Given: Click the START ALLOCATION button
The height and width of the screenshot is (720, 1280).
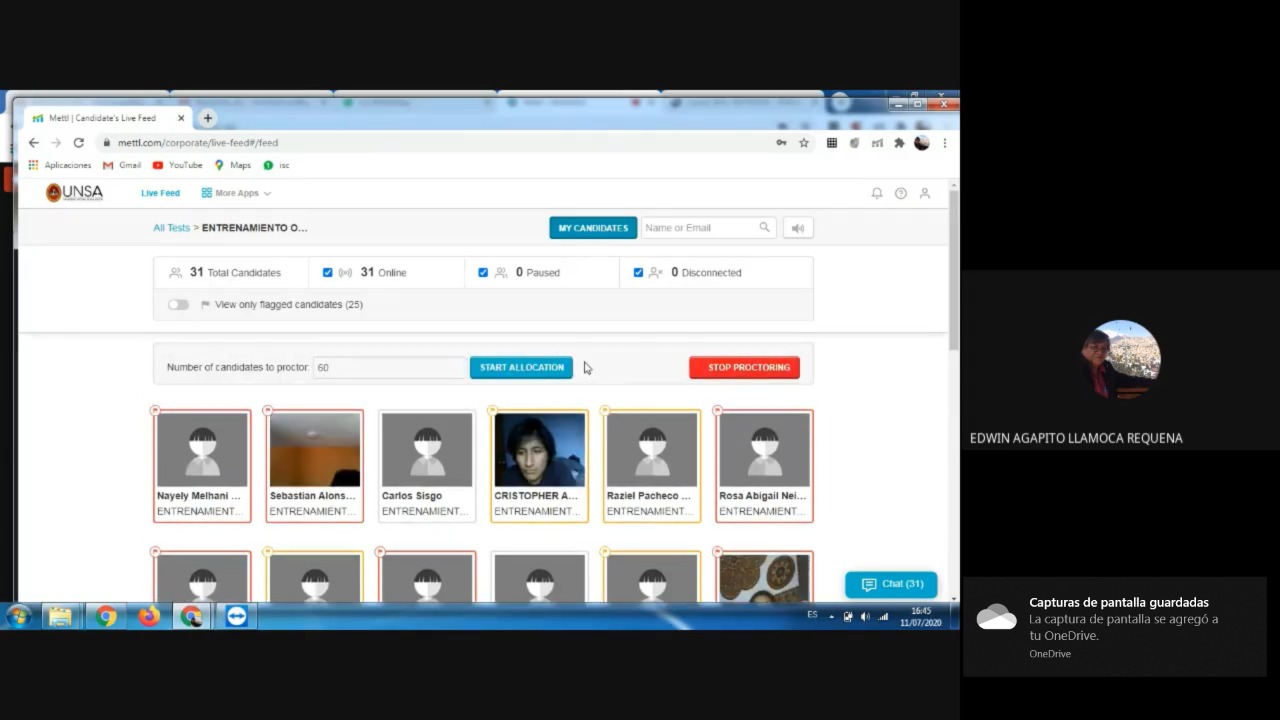Looking at the screenshot, I should click(521, 367).
